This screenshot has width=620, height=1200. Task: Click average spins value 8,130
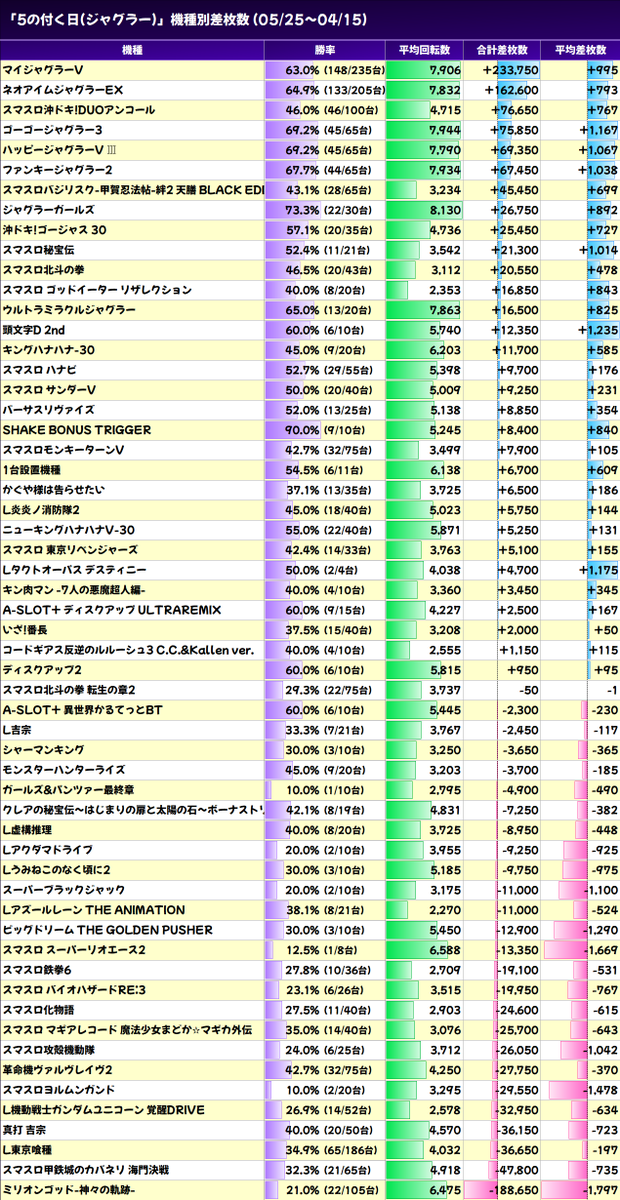pos(445,210)
